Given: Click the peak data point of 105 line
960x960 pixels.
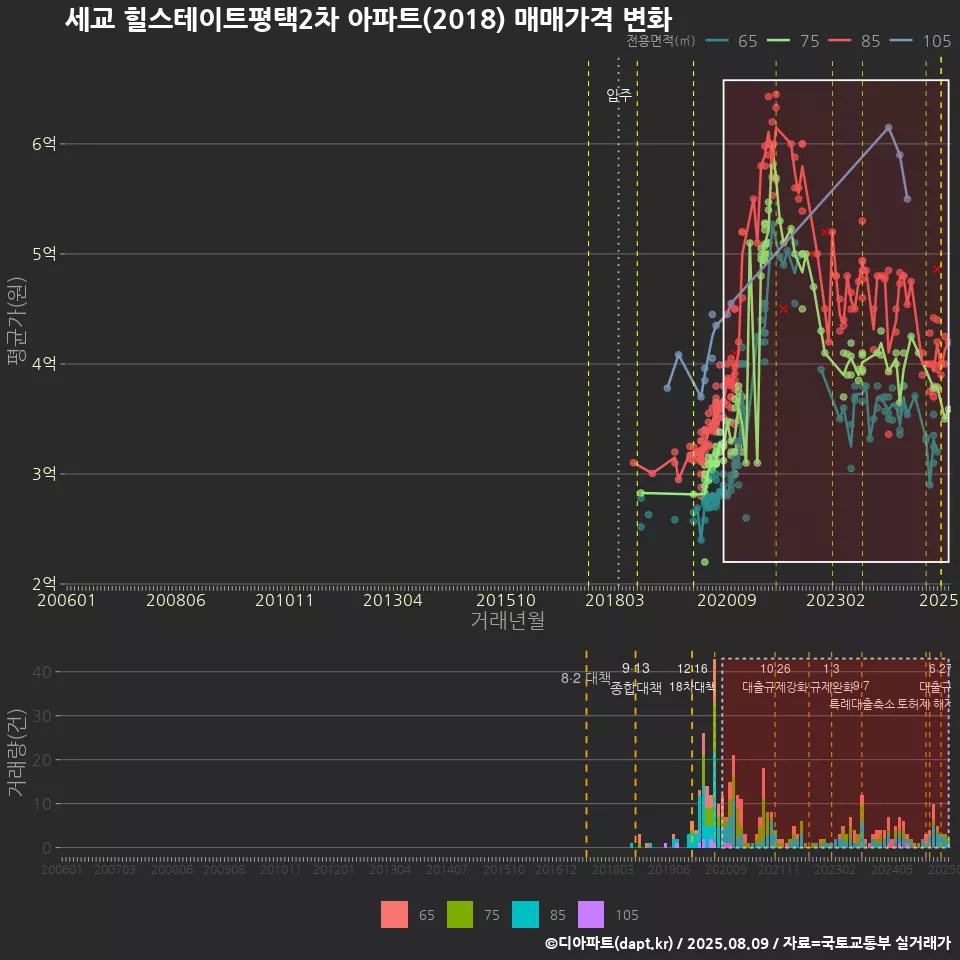Looking at the screenshot, I should pyautogui.click(x=888, y=127).
